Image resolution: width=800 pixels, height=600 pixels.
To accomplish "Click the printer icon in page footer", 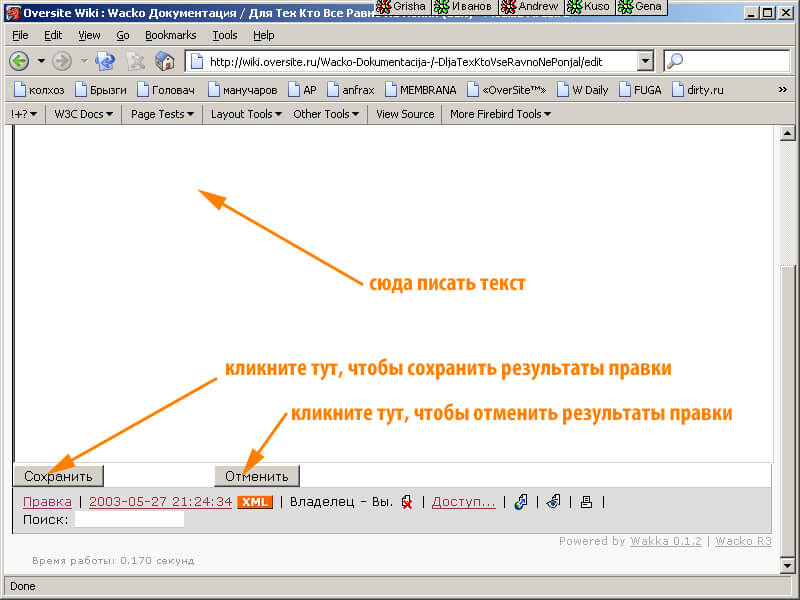I will (x=586, y=502).
